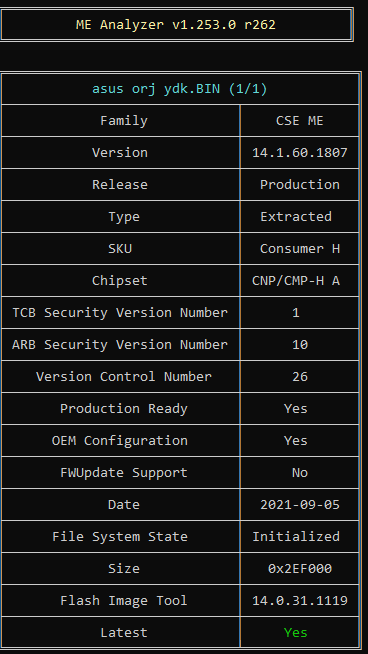
Task: Click the Extracted type value
Action: [296, 216]
